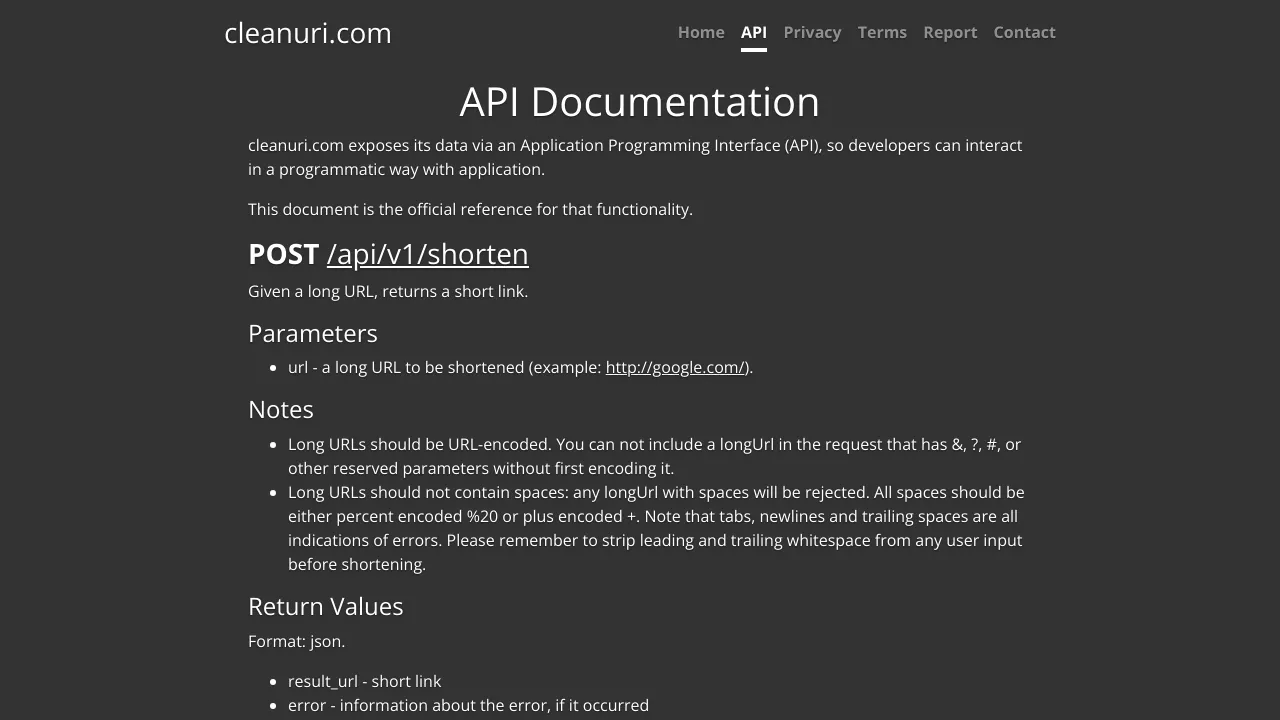1280x720 pixels.
Task: Click the intro paragraph starting 'cleanuri.com exposes its data'
Action: [635, 157]
